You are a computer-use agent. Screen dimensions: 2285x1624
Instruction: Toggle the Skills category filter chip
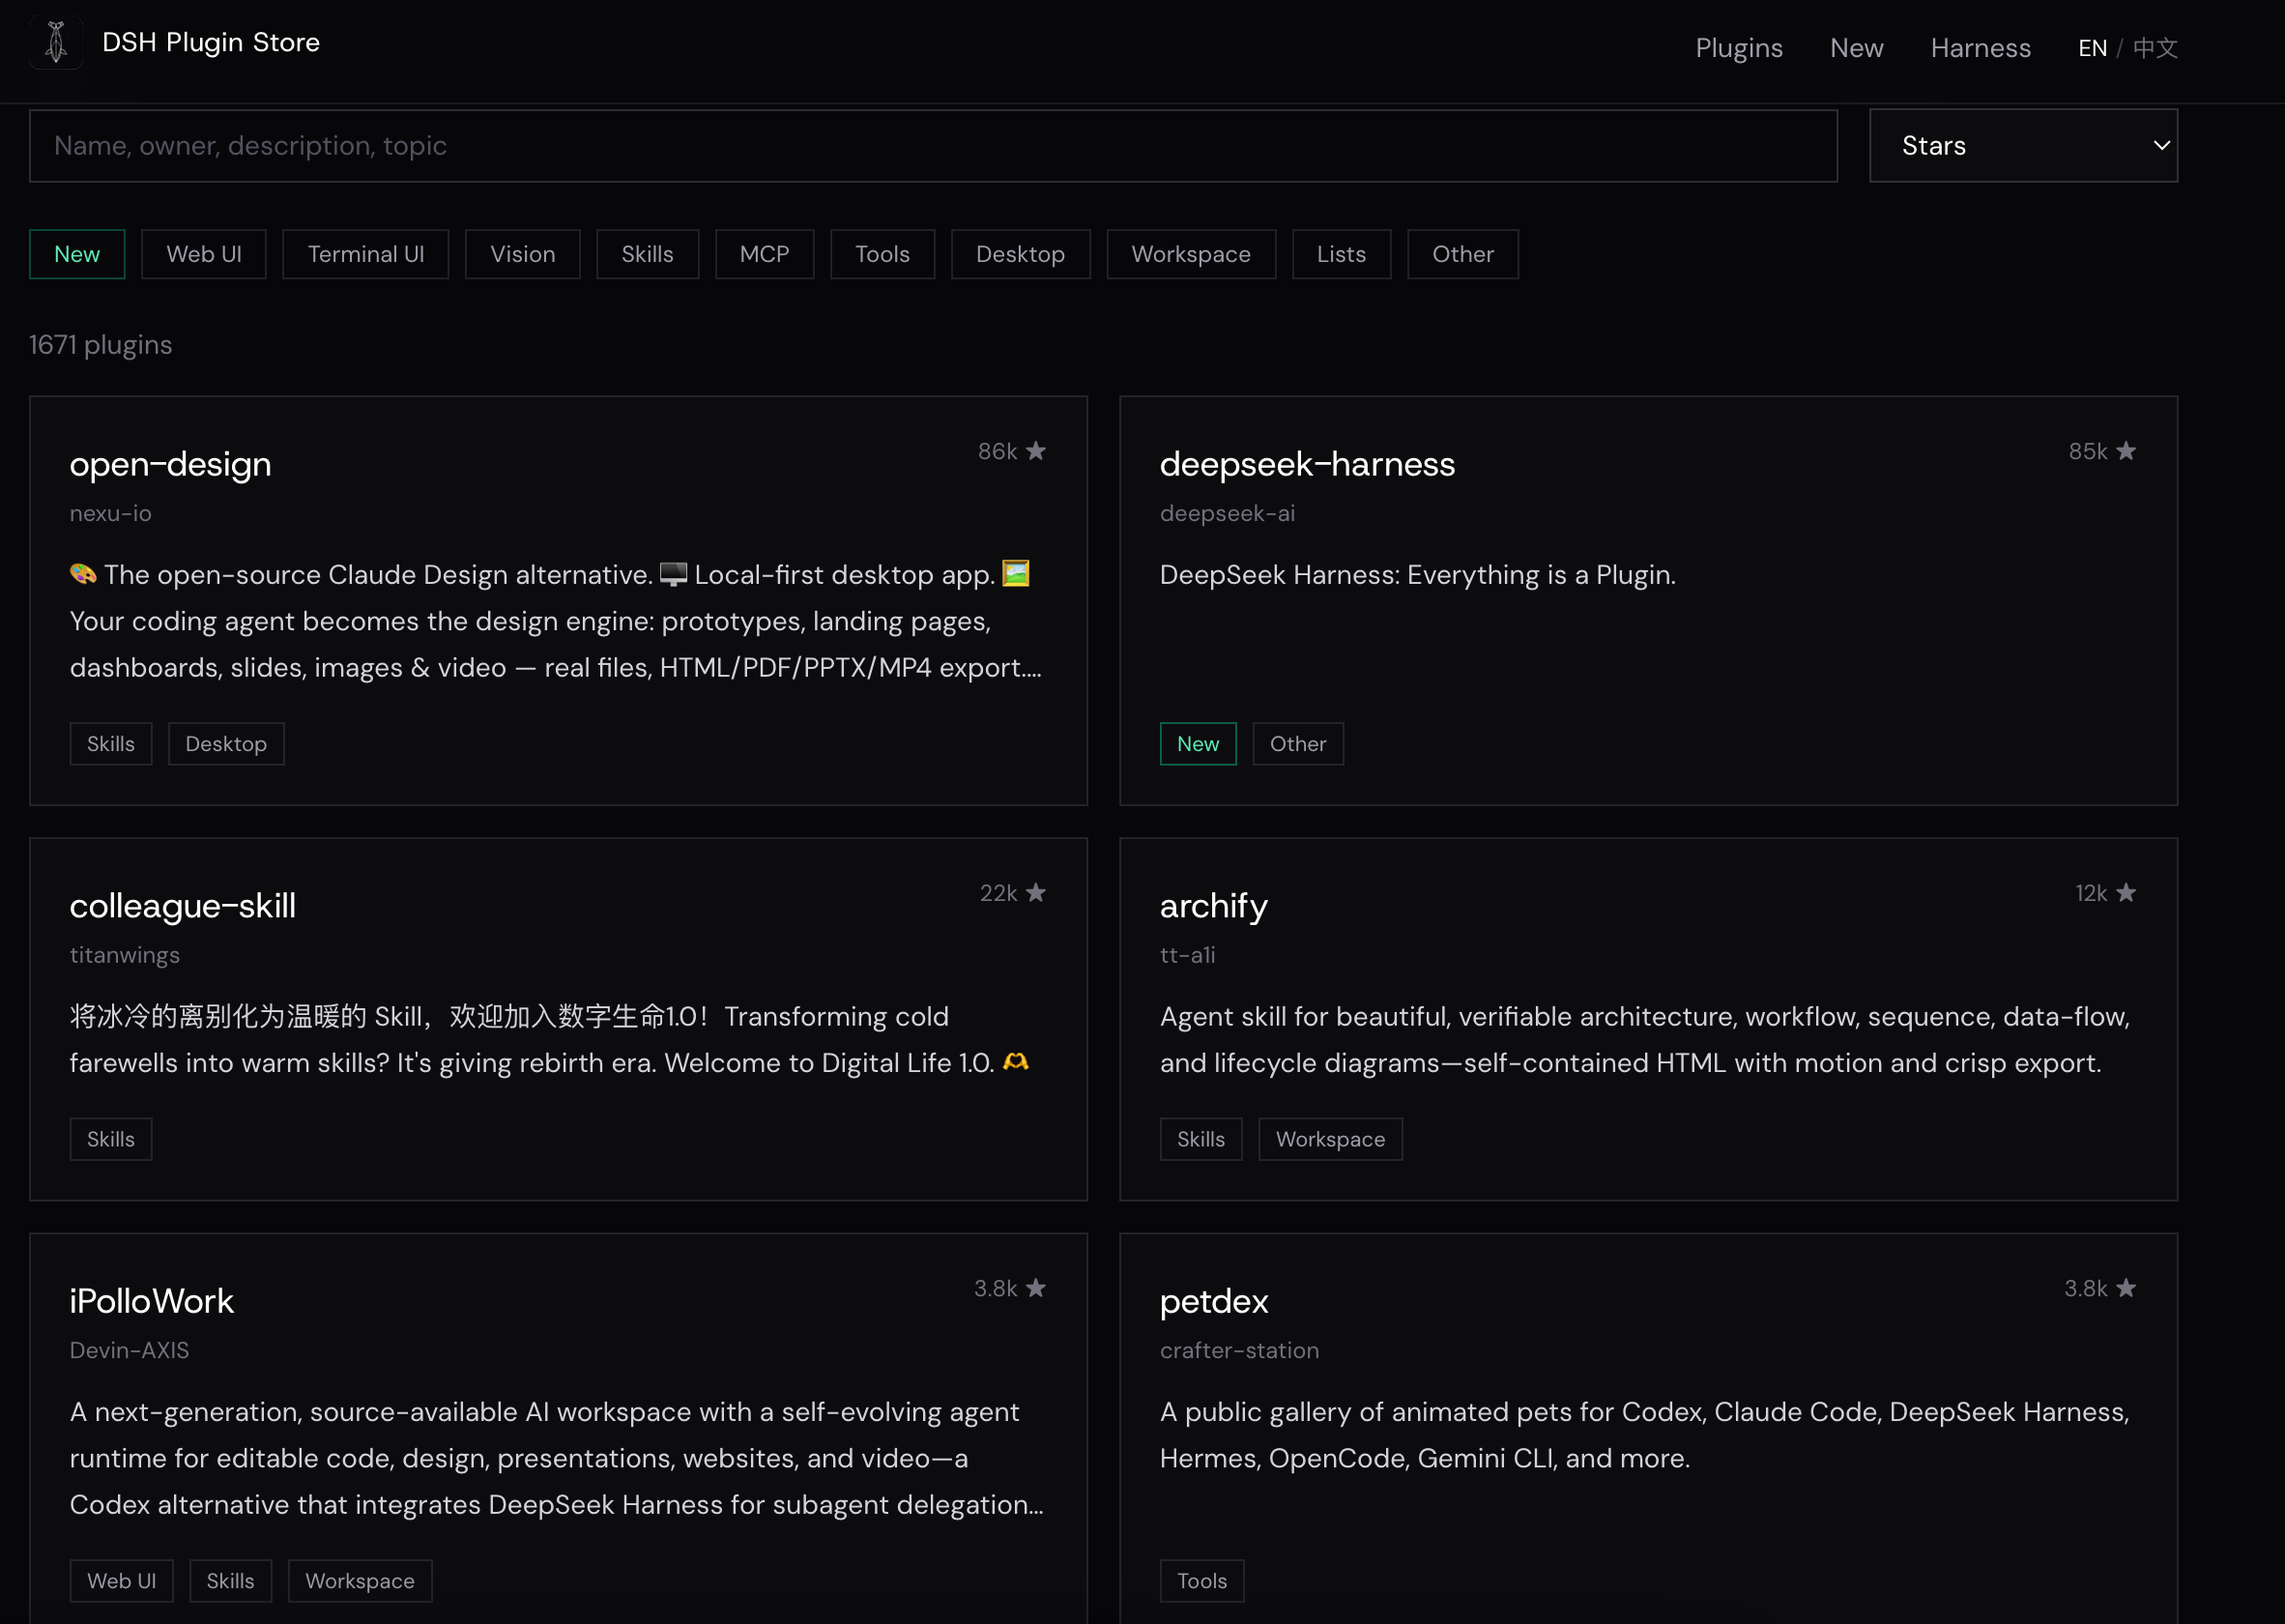coord(647,254)
